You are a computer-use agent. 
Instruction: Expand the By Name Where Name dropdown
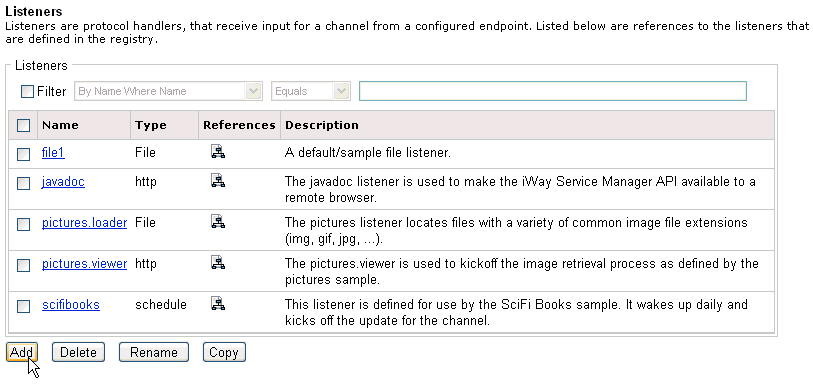[169, 91]
